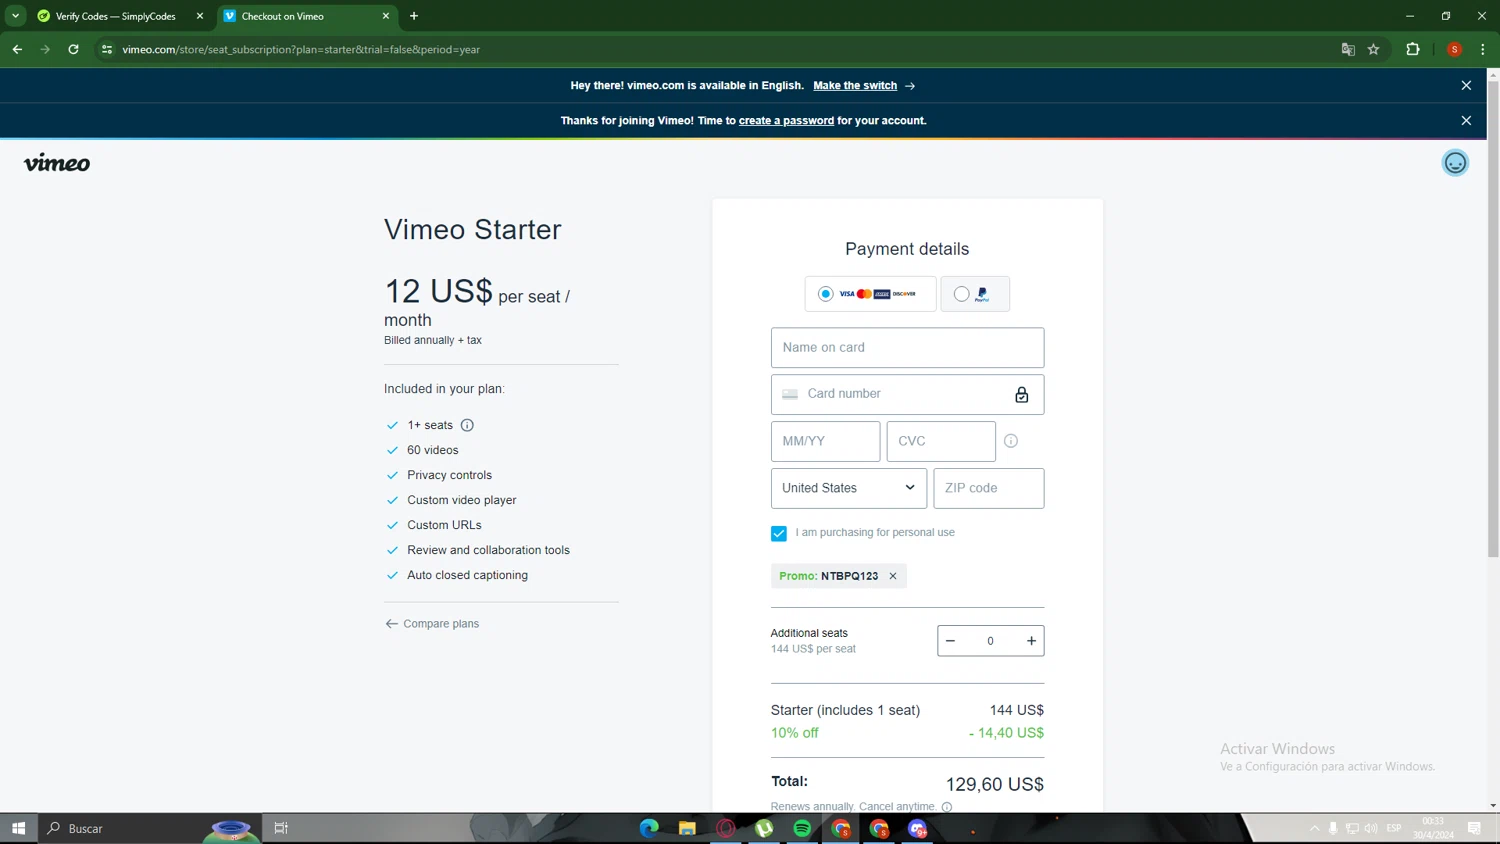Viewport: 1500px width, 844px height.
Task: Open the Chrome three-dot menu
Action: coord(1482,49)
